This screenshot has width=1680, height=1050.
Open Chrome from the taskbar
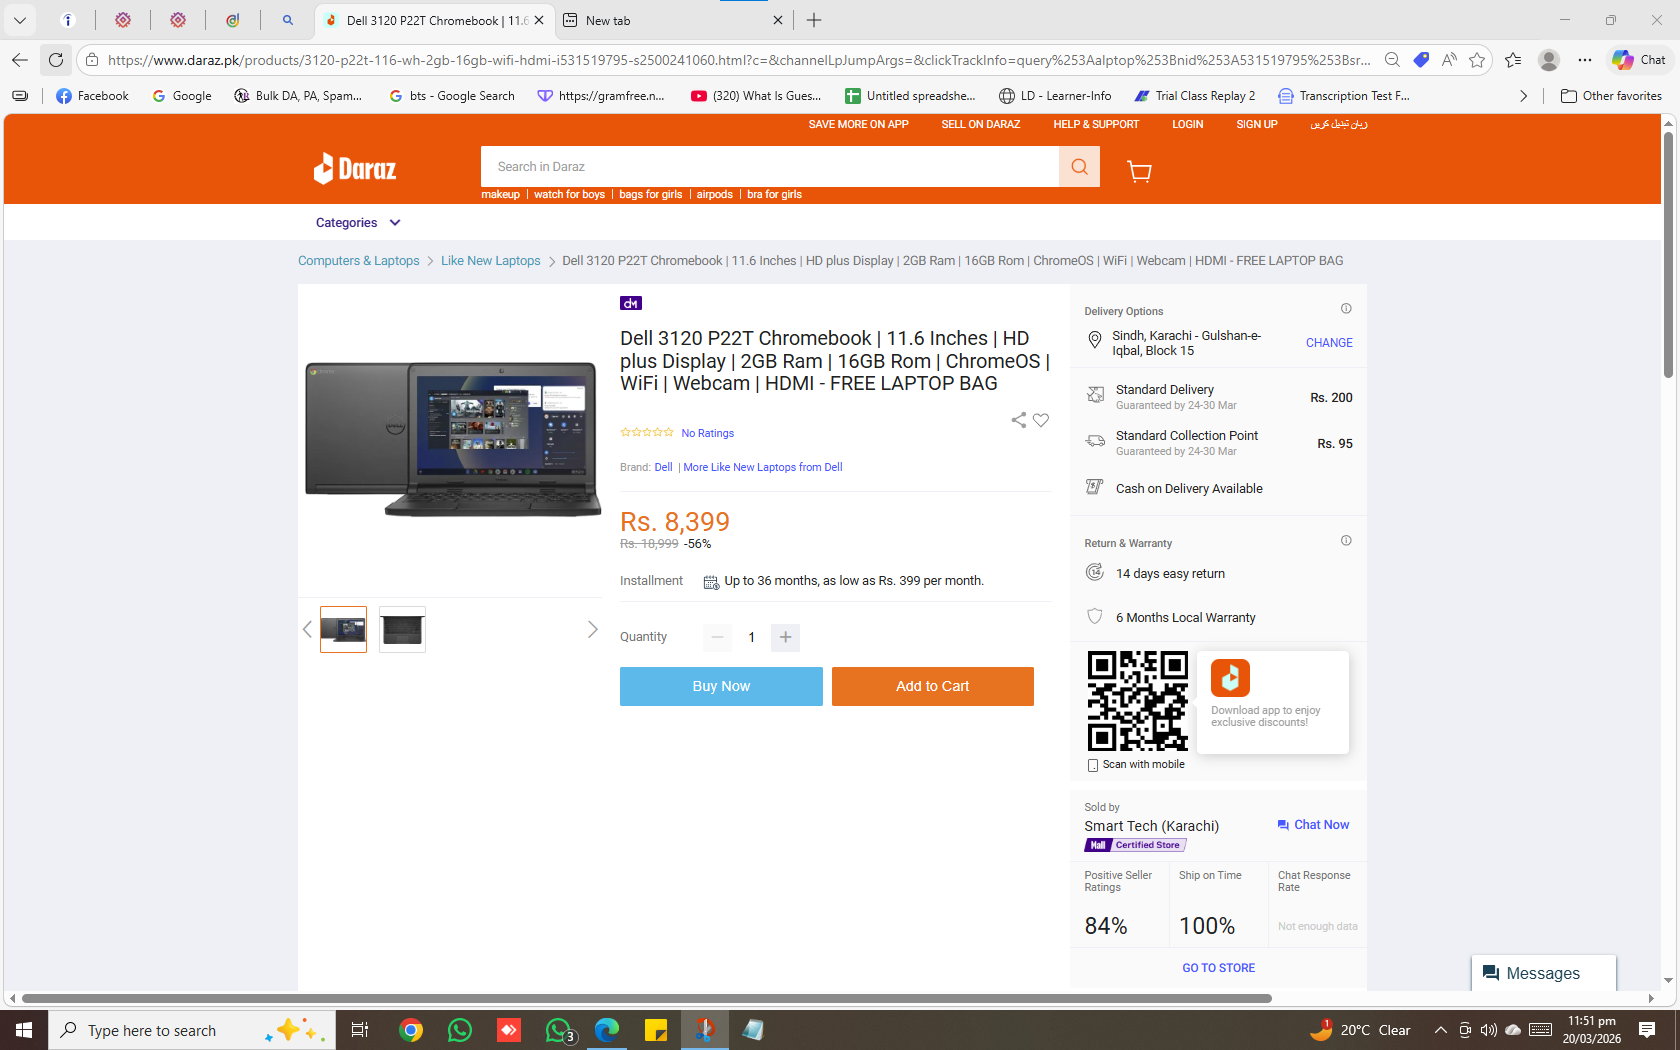coord(411,1030)
